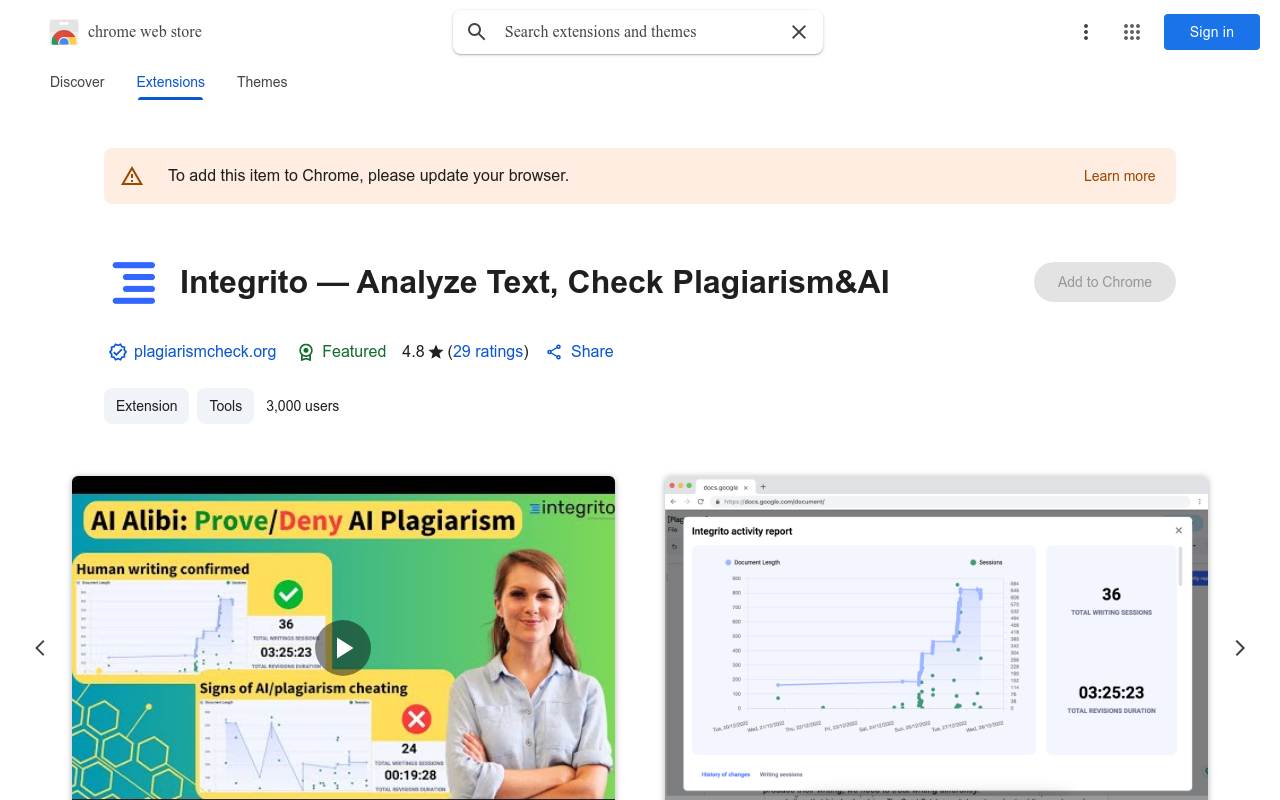Click the 3,000 users text
This screenshot has height=800, width=1280.
click(302, 406)
